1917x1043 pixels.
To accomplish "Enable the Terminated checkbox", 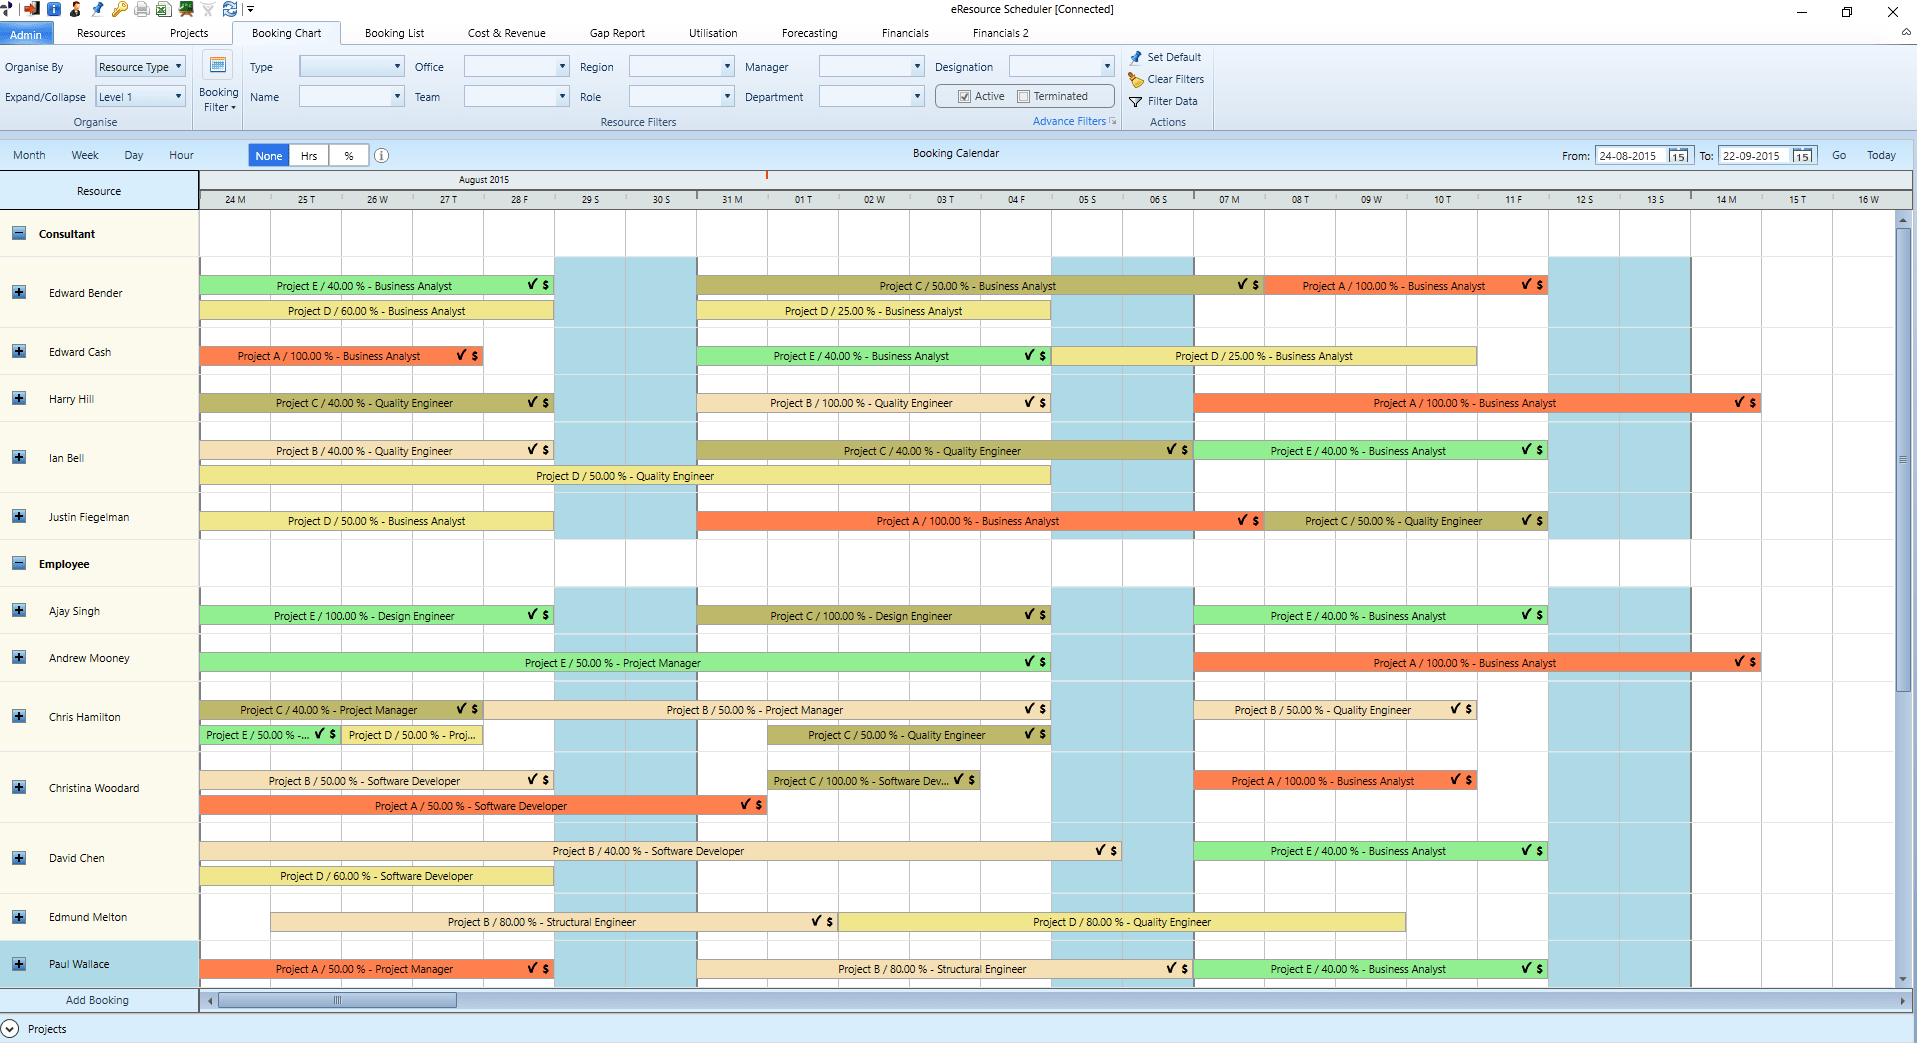I will click(1023, 96).
